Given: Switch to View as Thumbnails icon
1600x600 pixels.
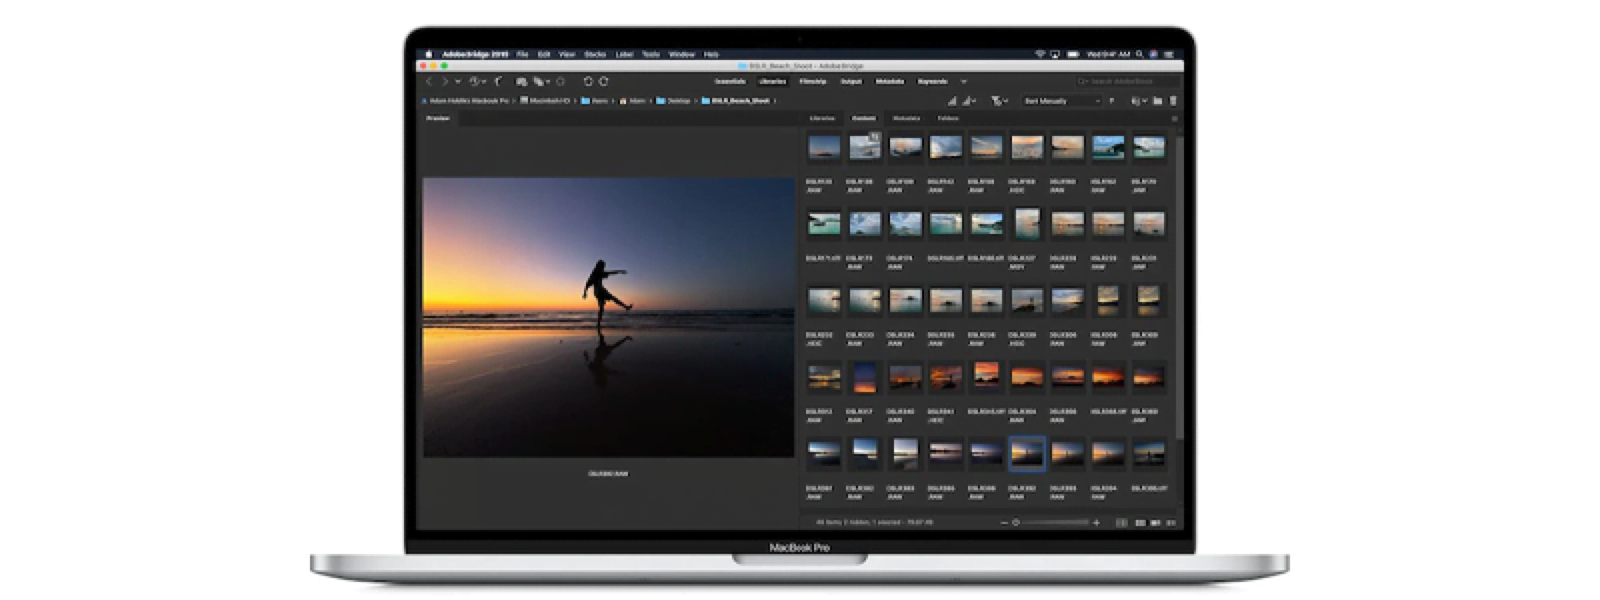Looking at the screenshot, I should pos(1141,522).
